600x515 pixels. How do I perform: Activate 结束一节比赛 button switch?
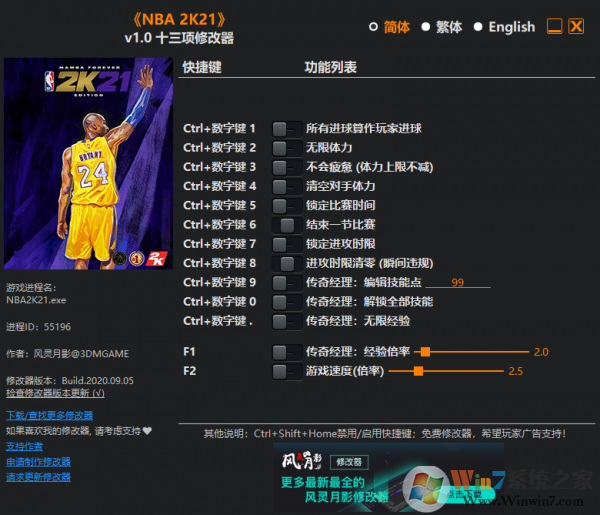[x=287, y=225]
